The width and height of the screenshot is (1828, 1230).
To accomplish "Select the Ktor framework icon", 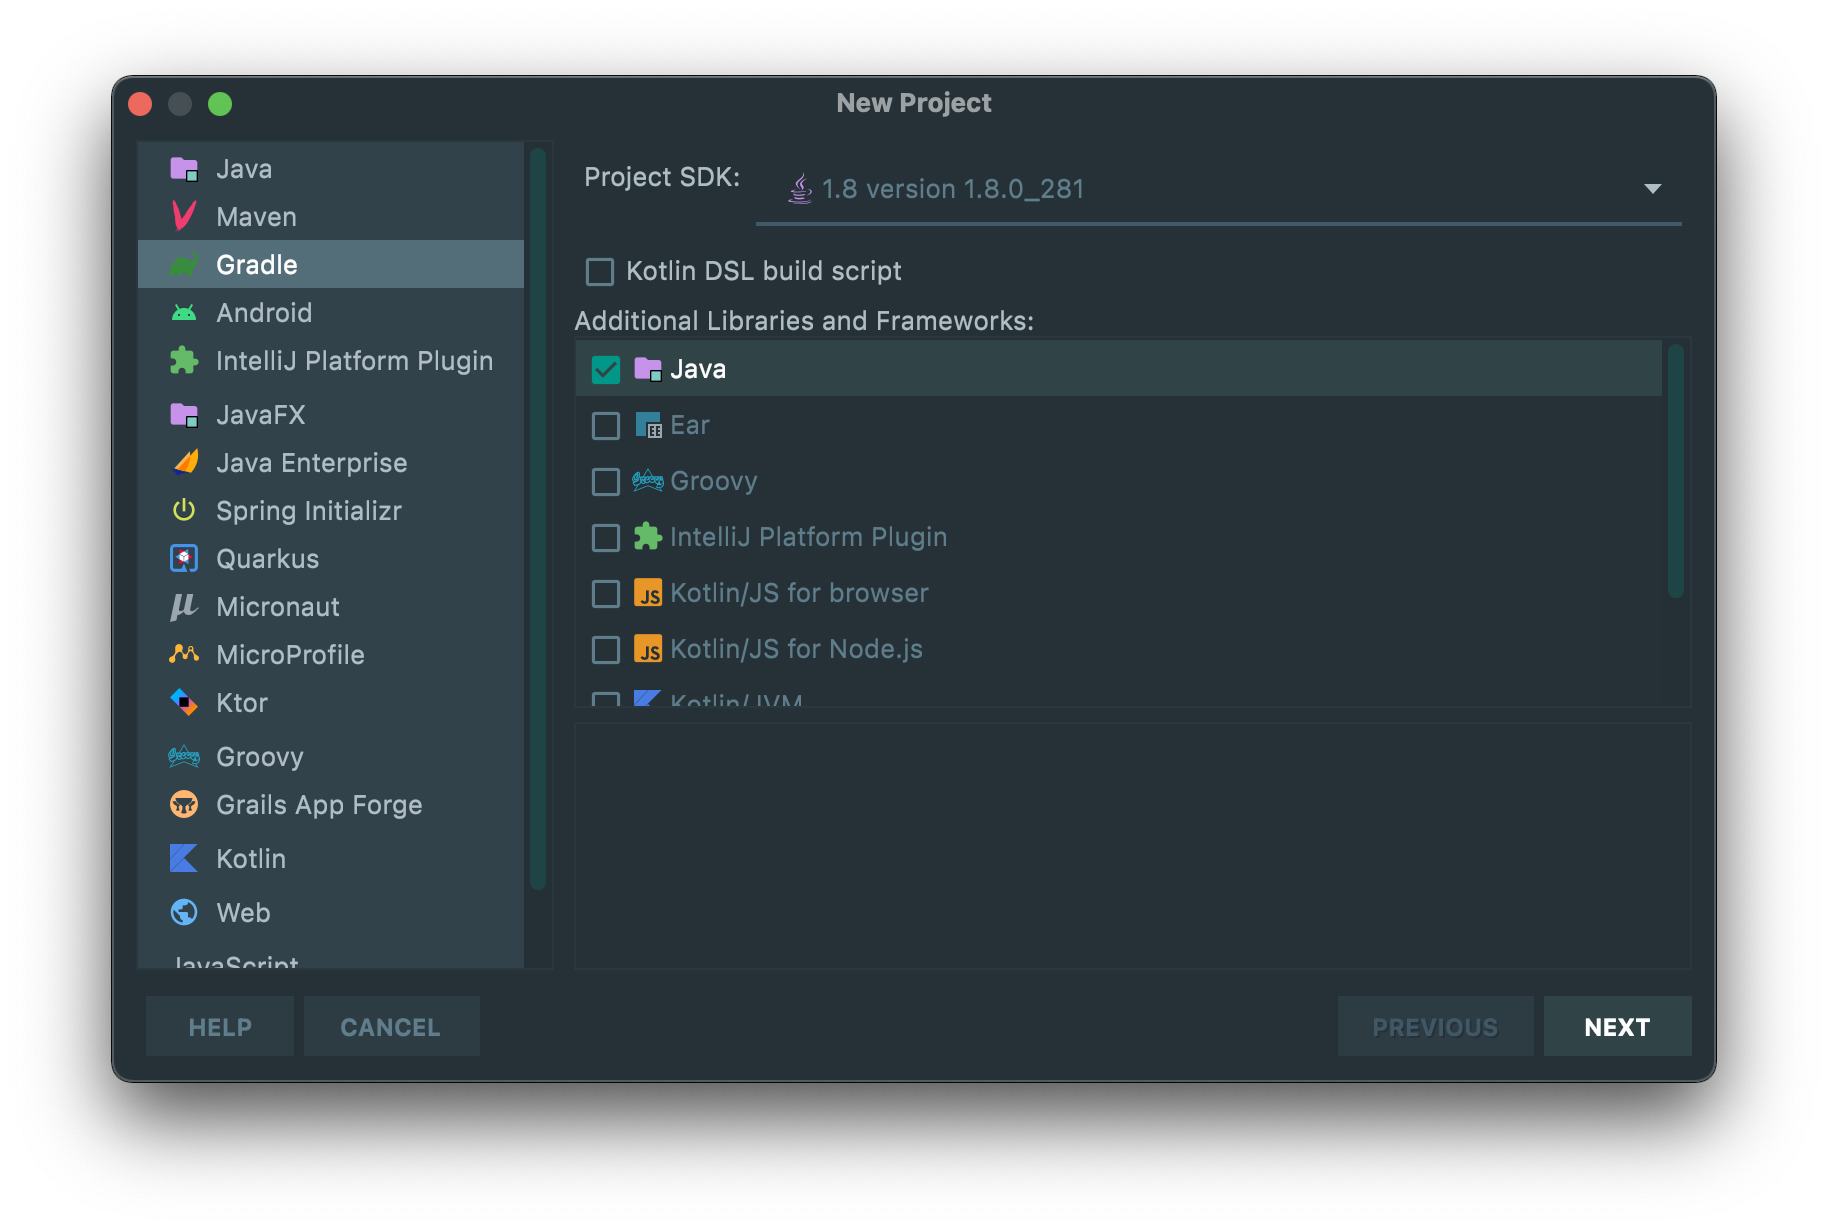I will coord(184,702).
